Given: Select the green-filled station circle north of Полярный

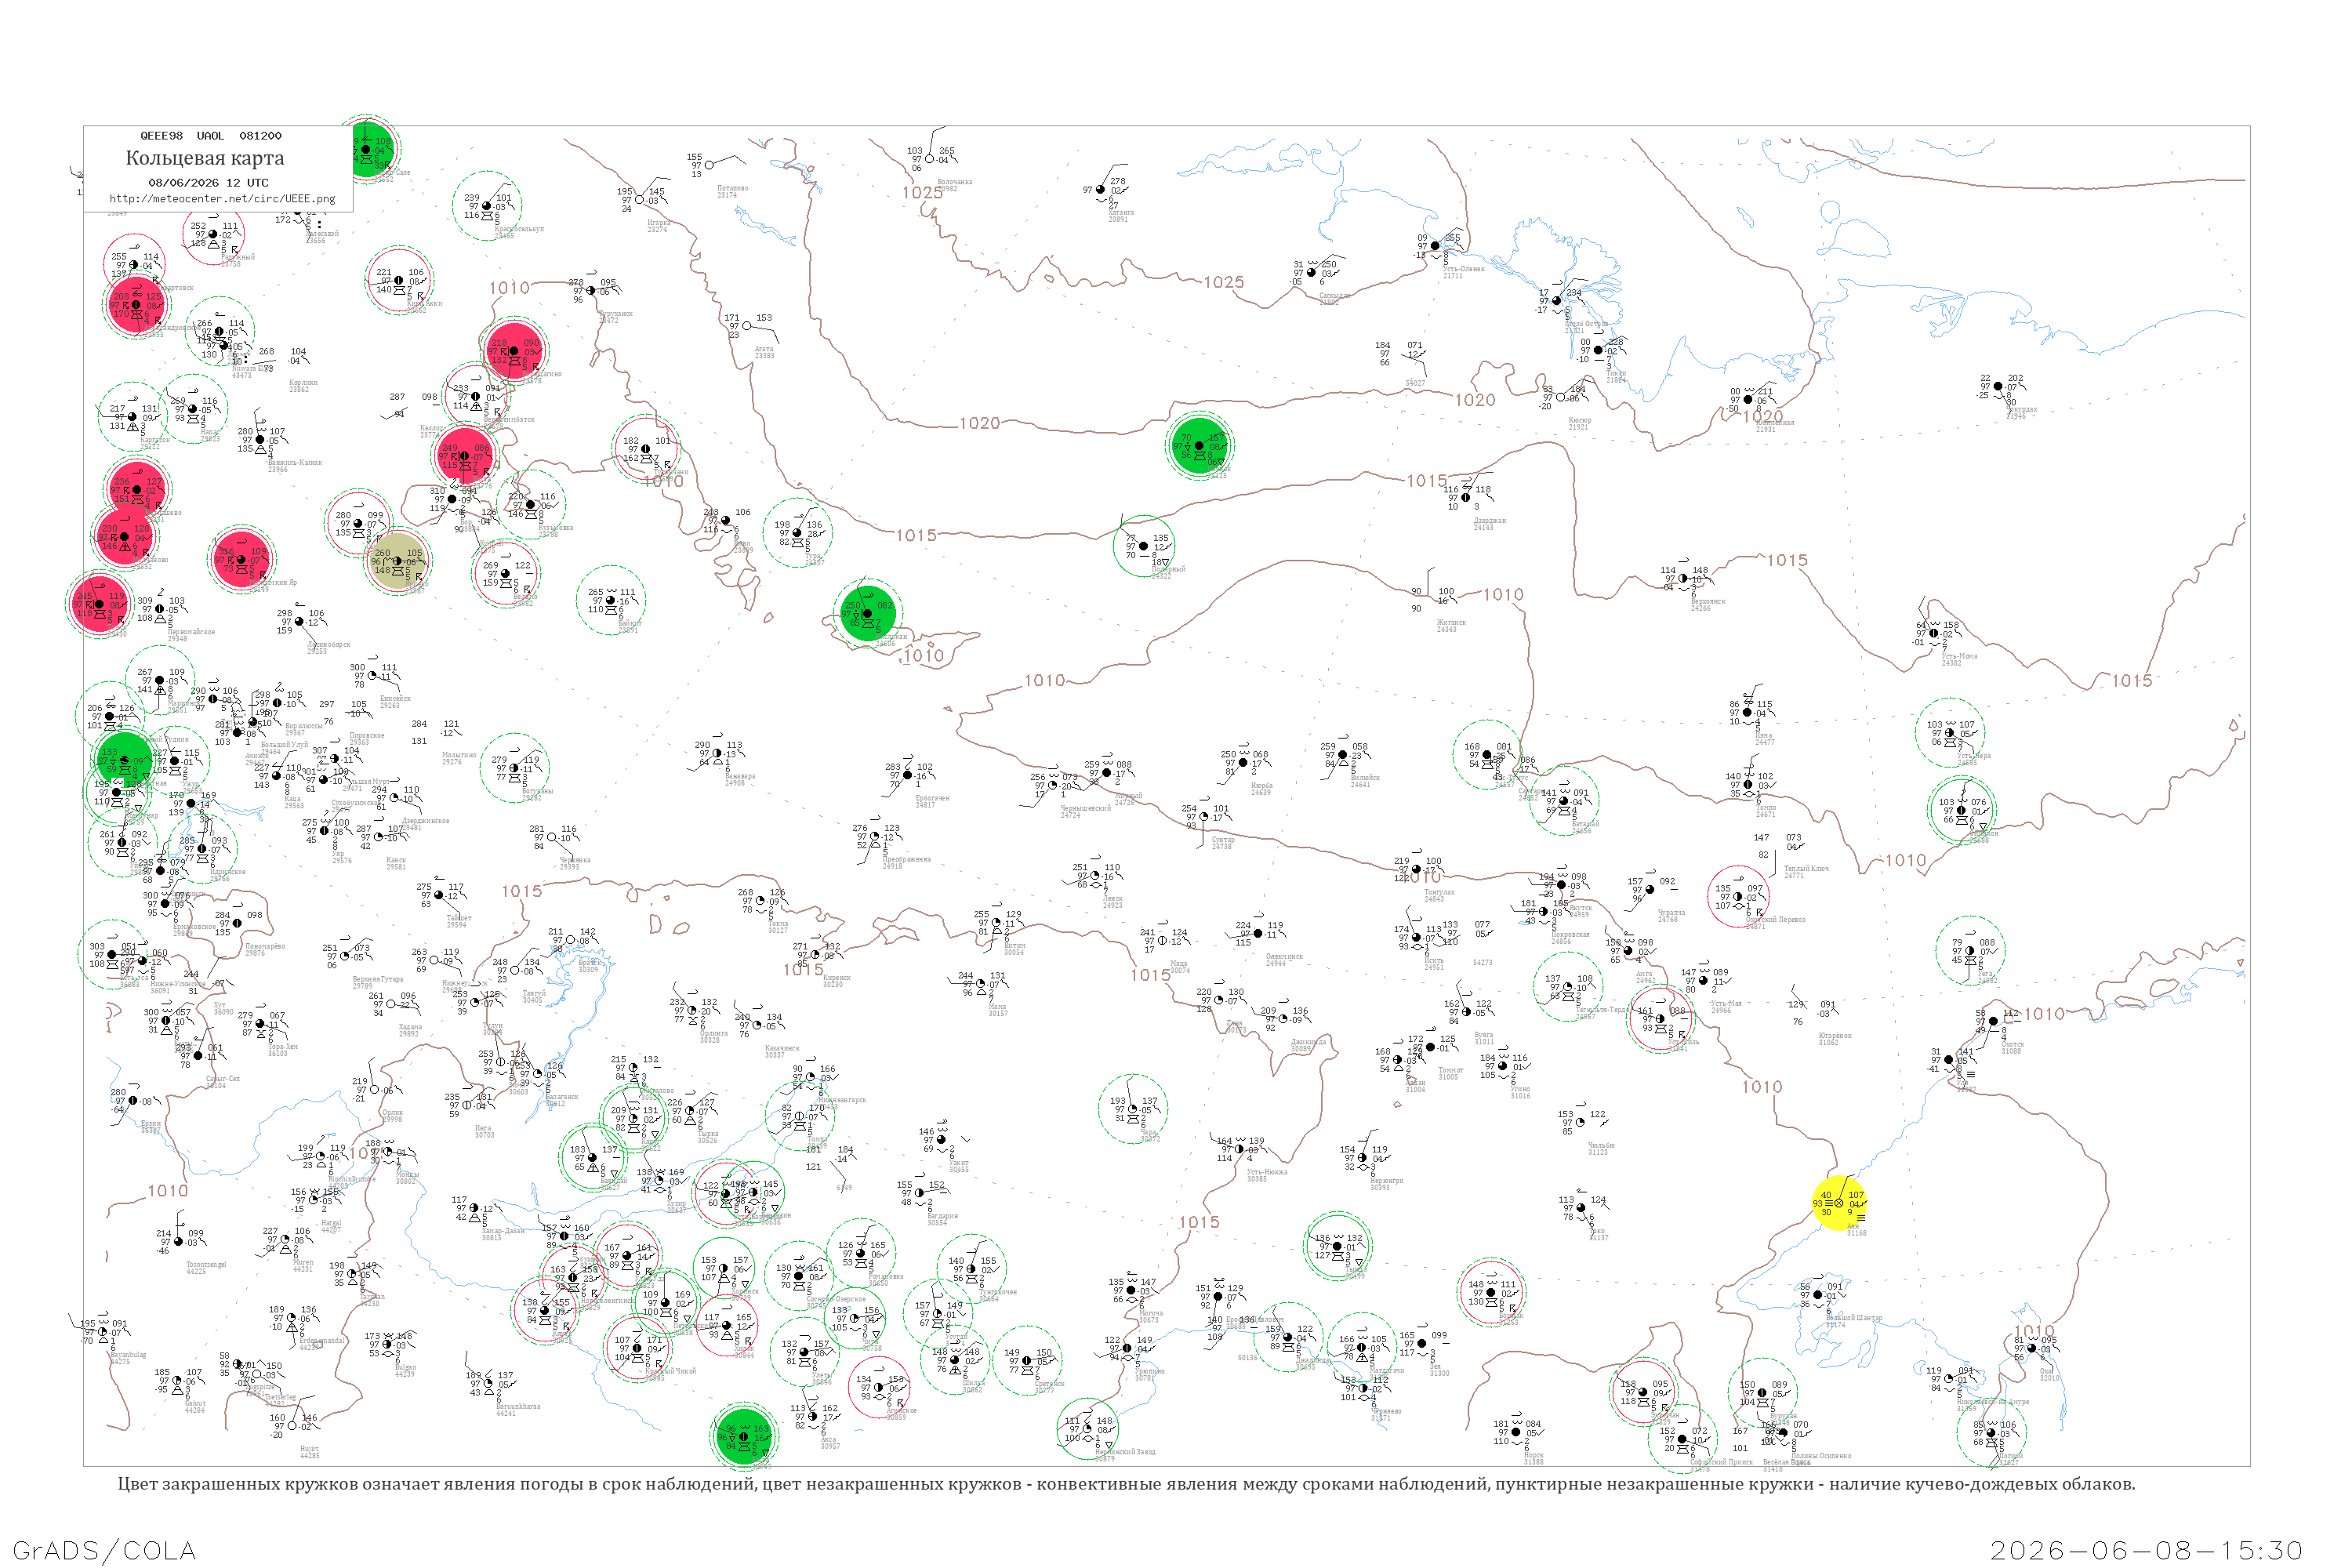Looking at the screenshot, I should 1199,445.
